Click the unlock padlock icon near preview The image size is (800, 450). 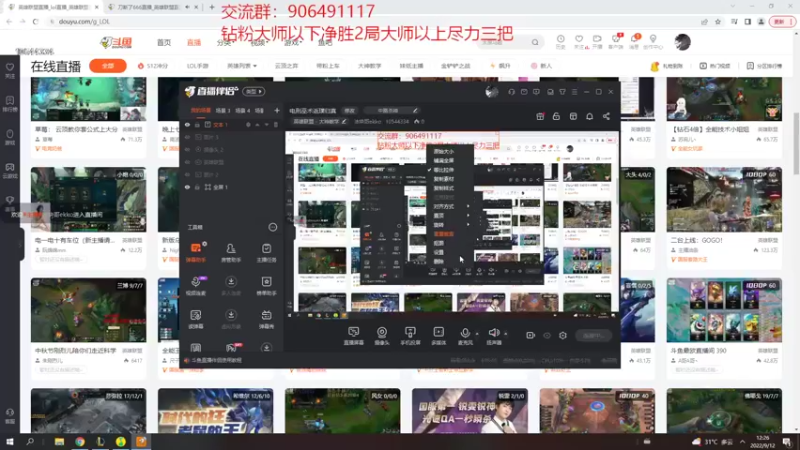[556, 116]
